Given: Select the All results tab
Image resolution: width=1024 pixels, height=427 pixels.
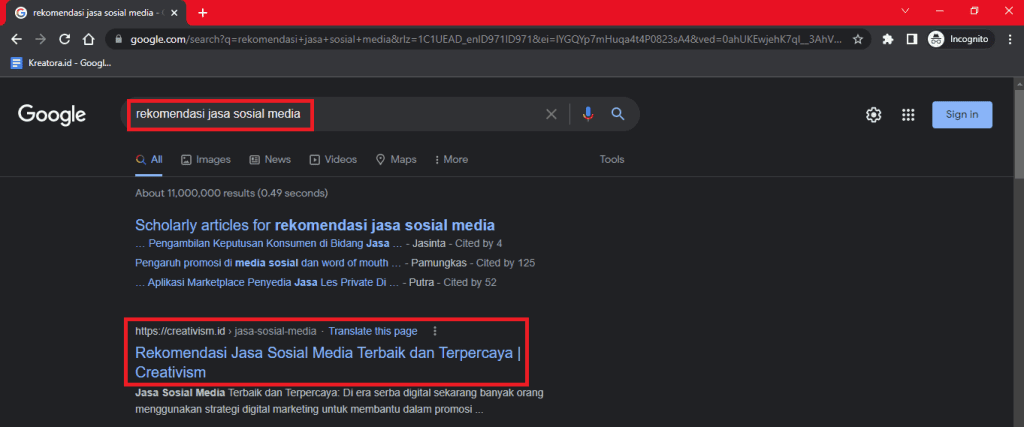Looking at the screenshot, I should tap(149, 159).
